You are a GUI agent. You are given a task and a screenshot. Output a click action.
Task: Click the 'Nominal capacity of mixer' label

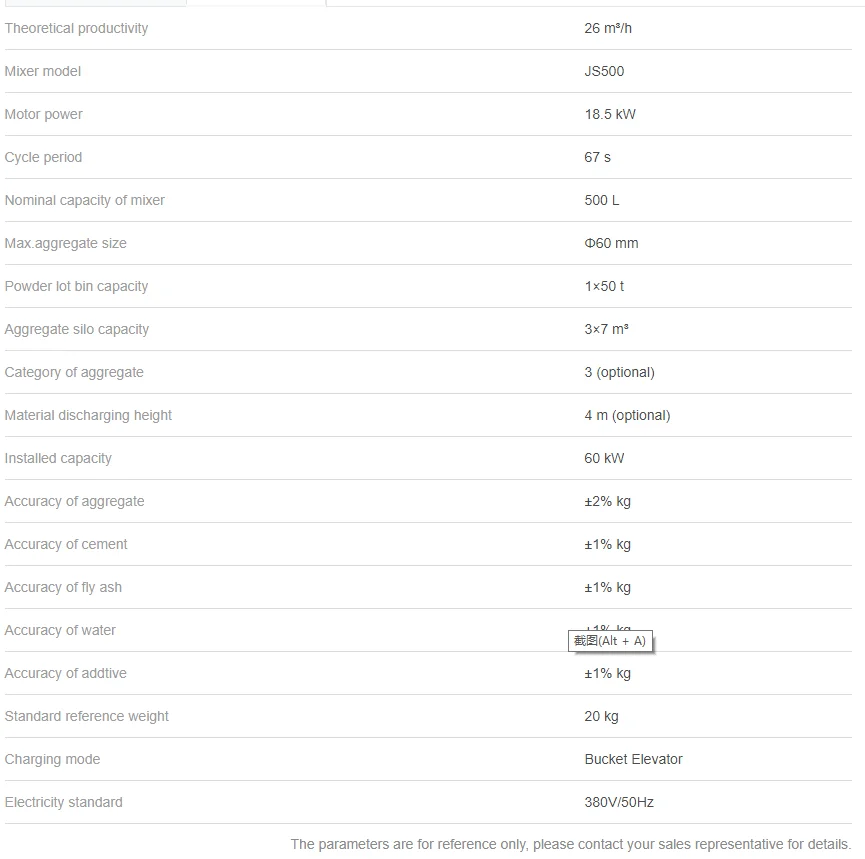click(x=85, y=200)
